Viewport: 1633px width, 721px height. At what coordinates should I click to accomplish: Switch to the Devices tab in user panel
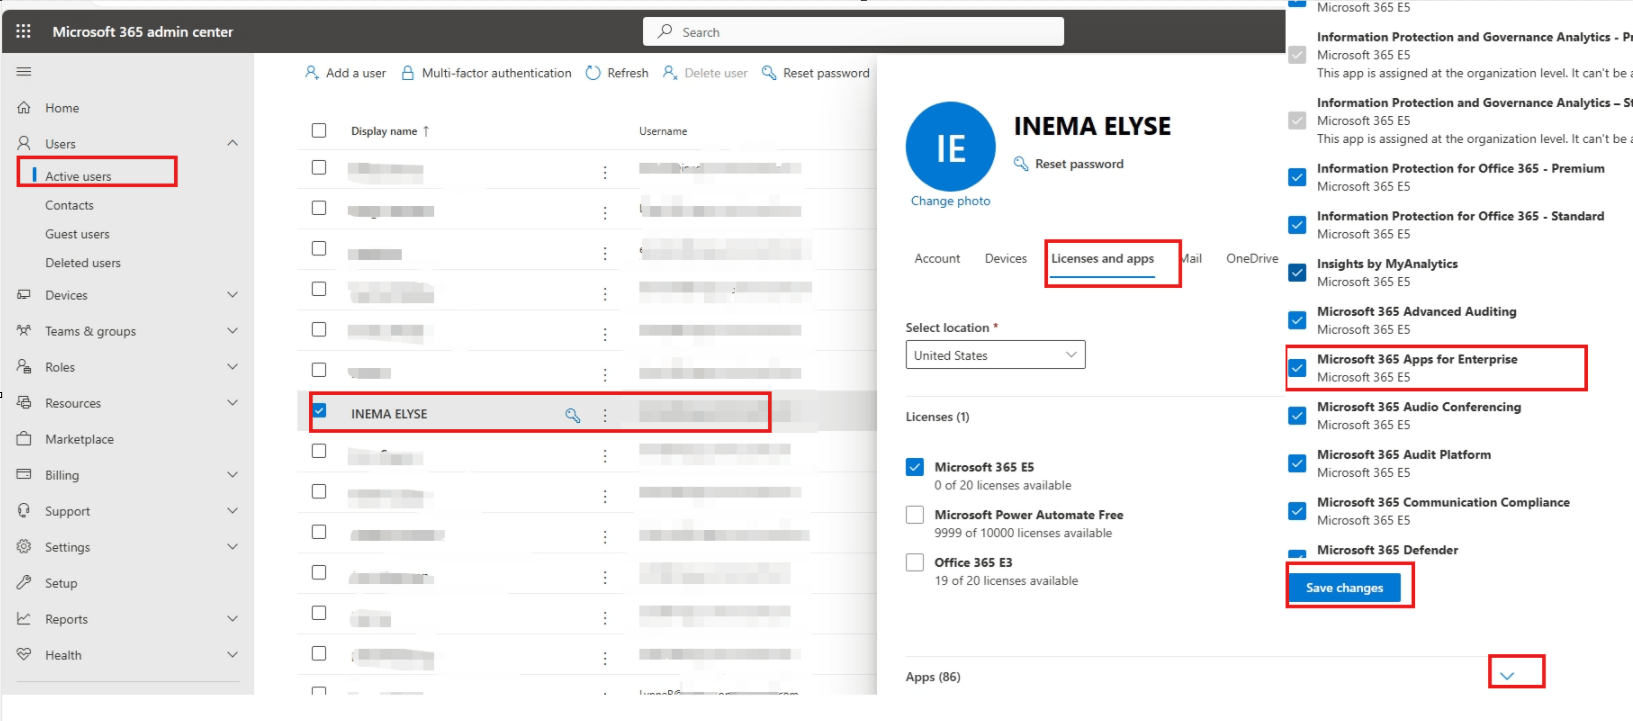click(1006, 259)
